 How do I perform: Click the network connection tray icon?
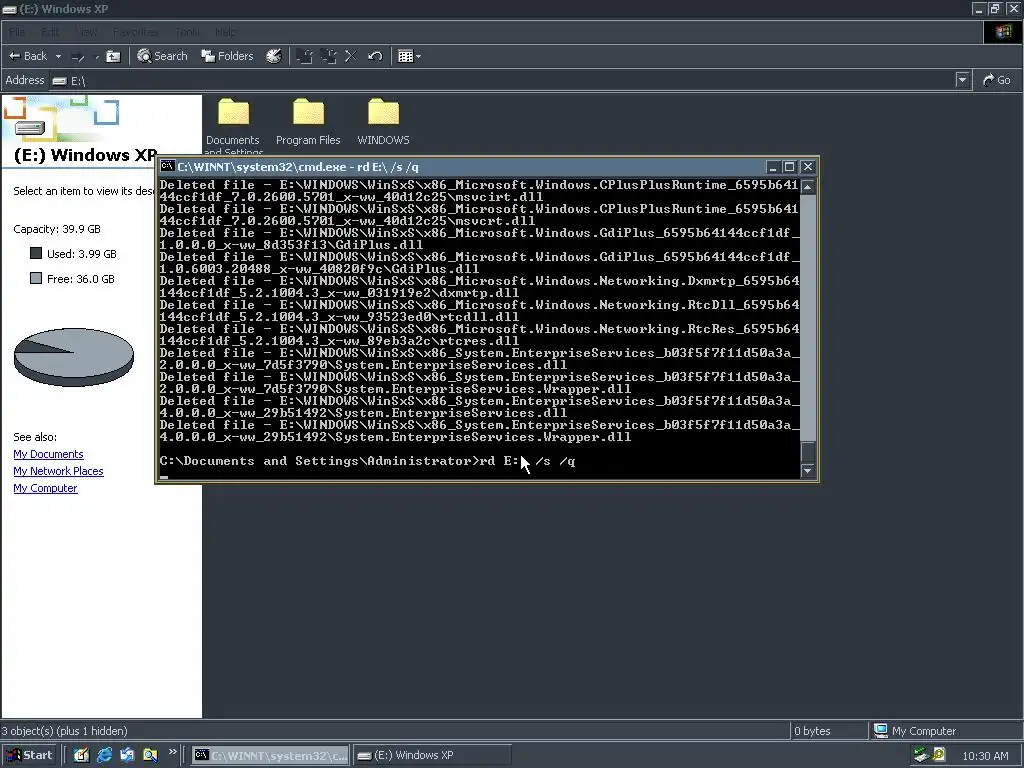coord(921,755)
